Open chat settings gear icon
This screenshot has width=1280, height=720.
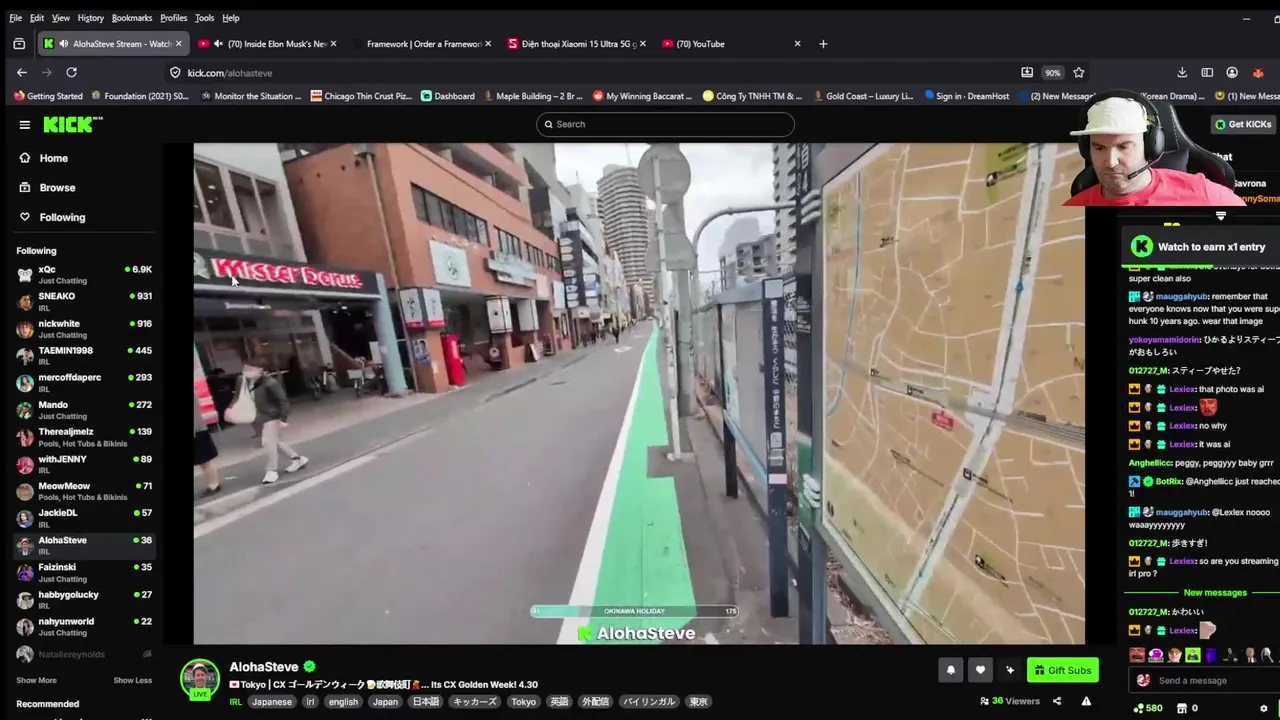1264,708
